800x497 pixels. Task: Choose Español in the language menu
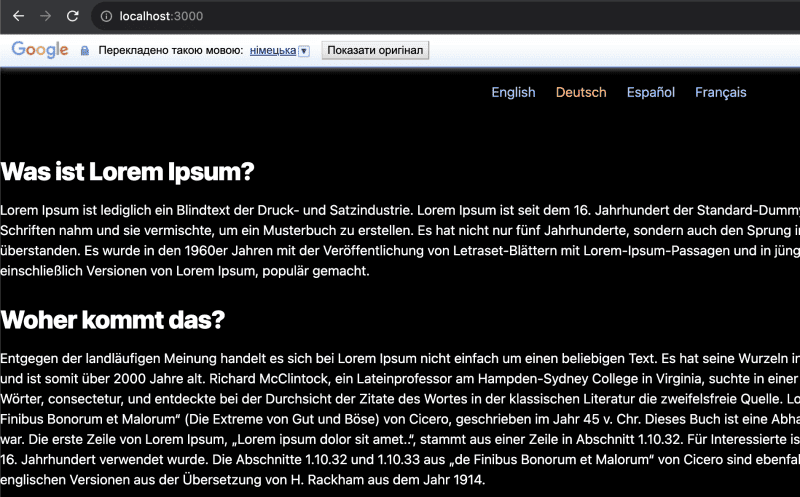coord(650,92)
